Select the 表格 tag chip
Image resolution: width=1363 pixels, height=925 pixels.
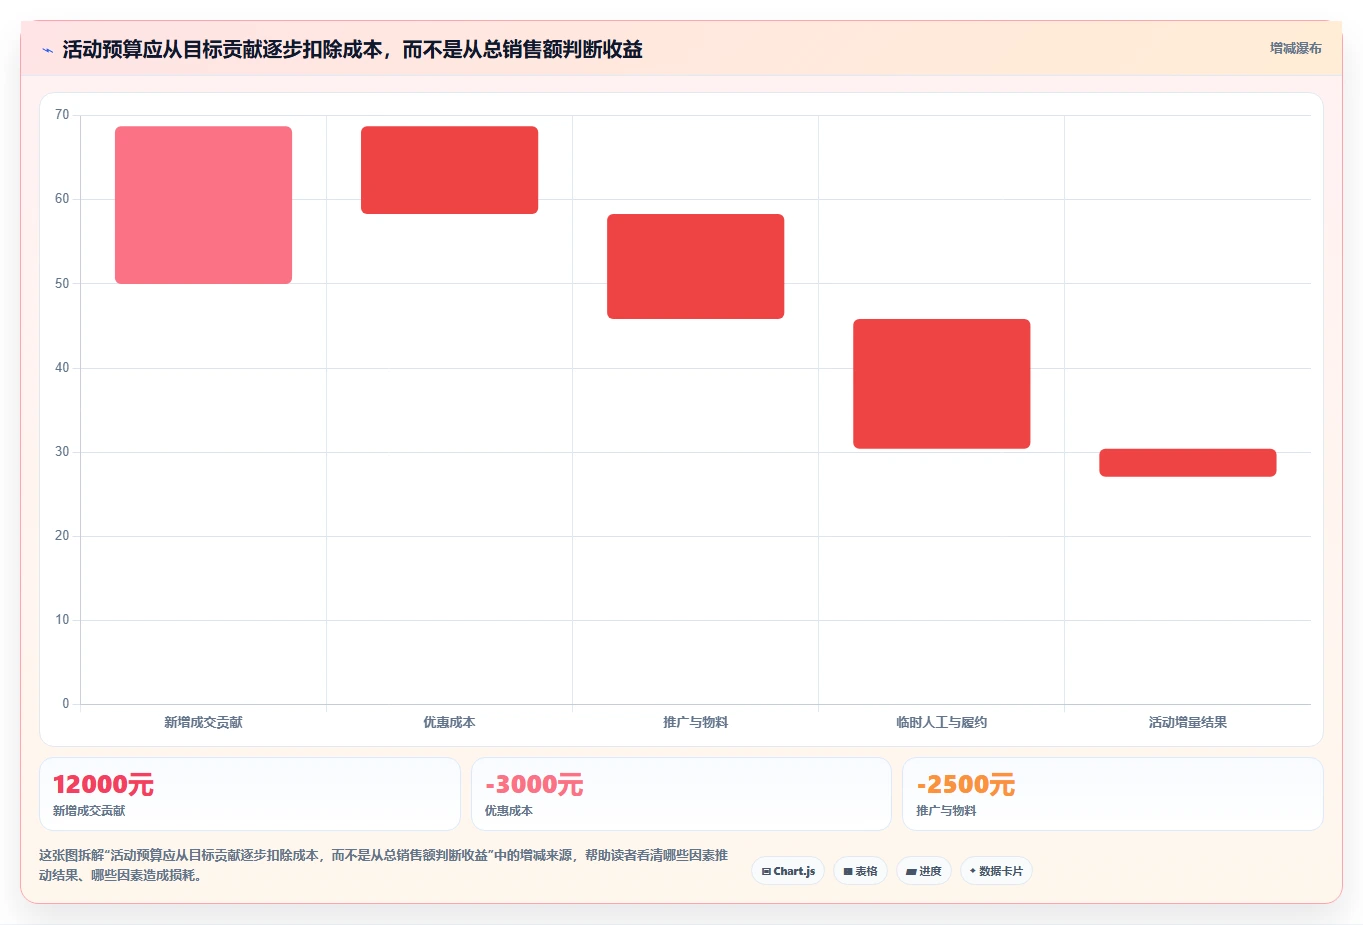(x=860, y=871)
